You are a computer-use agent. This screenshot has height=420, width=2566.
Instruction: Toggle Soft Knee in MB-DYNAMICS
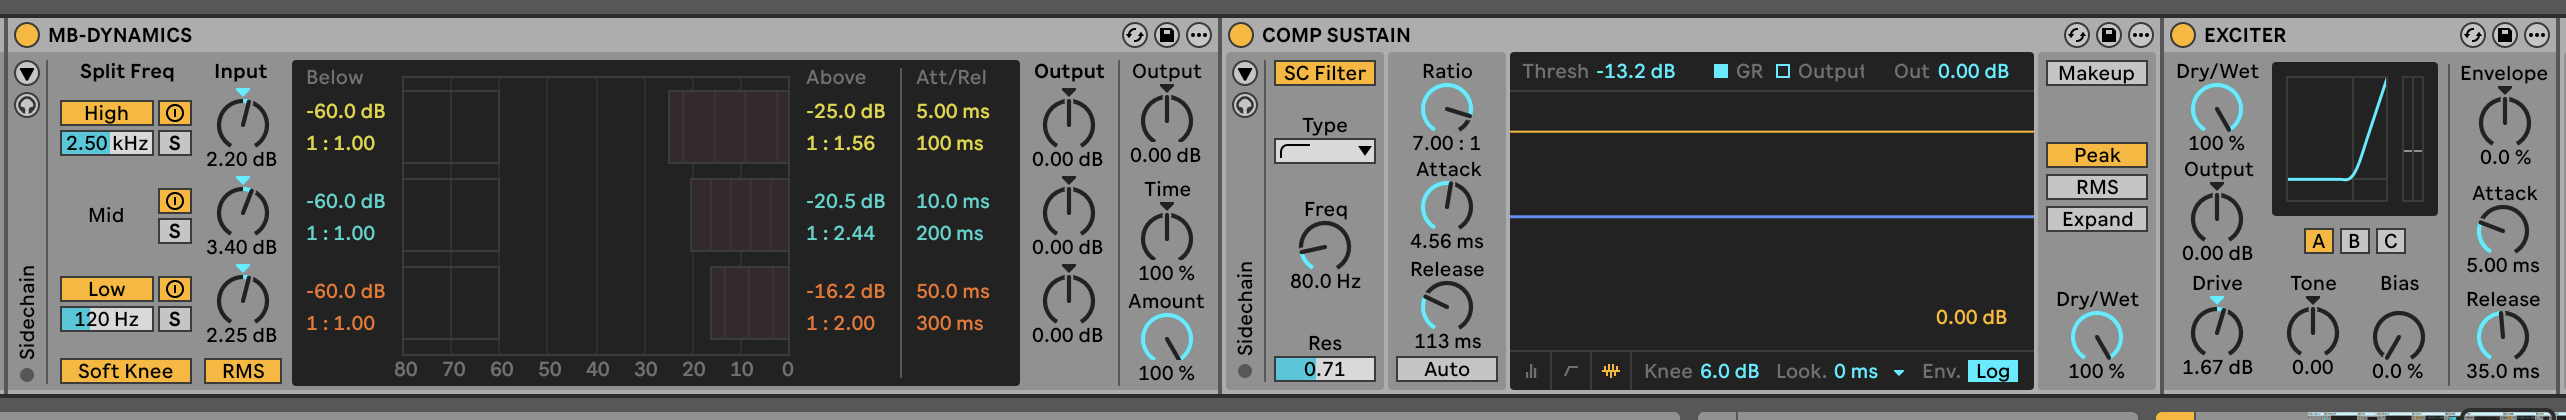(125, 371)
